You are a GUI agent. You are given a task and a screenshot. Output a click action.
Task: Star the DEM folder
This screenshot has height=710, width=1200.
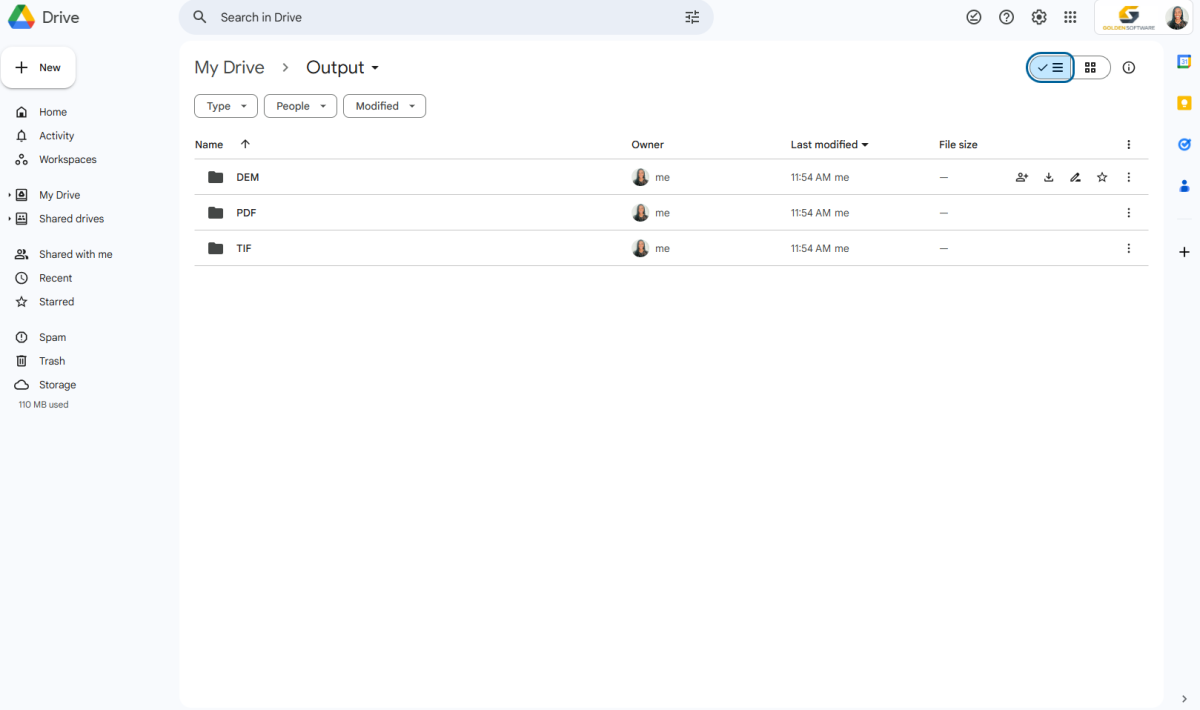pyautogui.click(x=1102, y=177)
